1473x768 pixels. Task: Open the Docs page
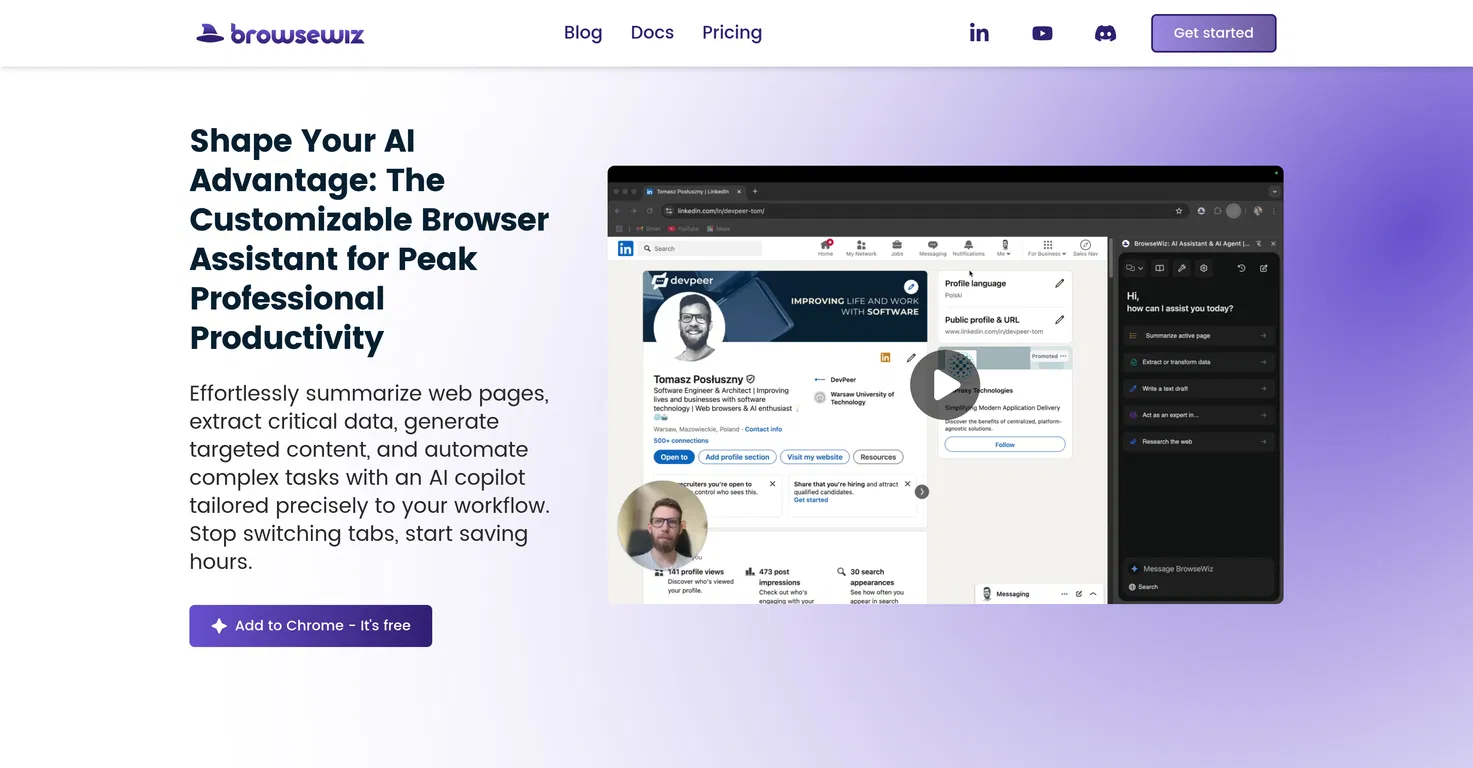tap(652, 33)
